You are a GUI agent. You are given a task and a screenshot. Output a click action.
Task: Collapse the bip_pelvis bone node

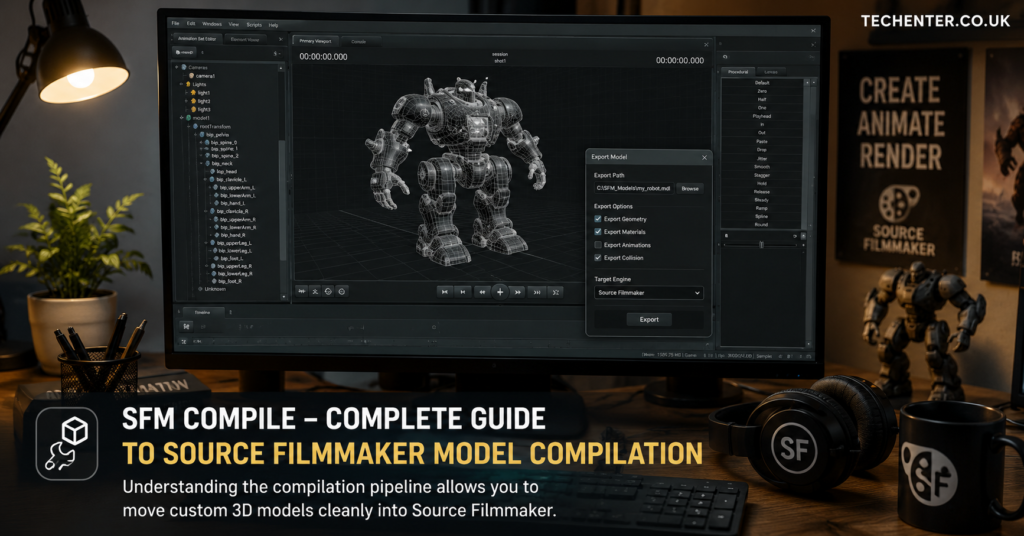pyautogui.click(x=195, y=134)
